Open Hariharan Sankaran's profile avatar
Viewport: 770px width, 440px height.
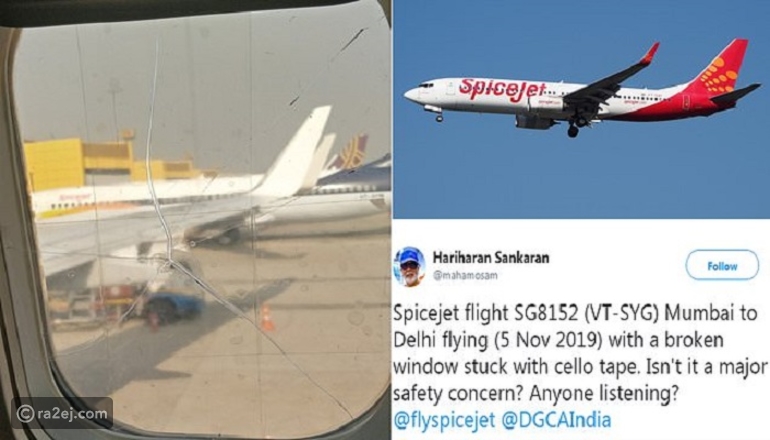pyautogui.click(x=409, y=266)
